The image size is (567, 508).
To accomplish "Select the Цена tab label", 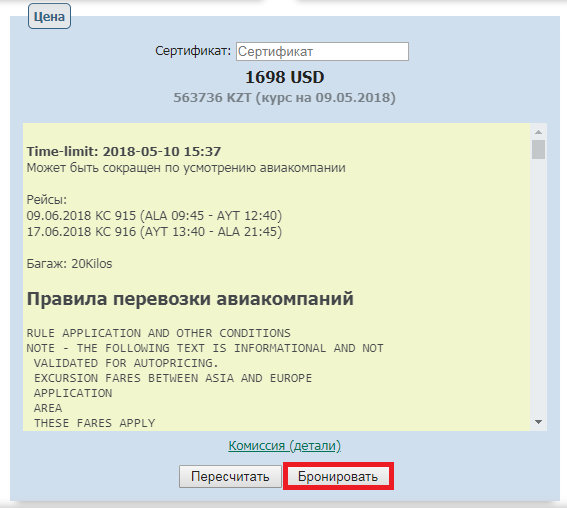I will [x=49, y=16].
